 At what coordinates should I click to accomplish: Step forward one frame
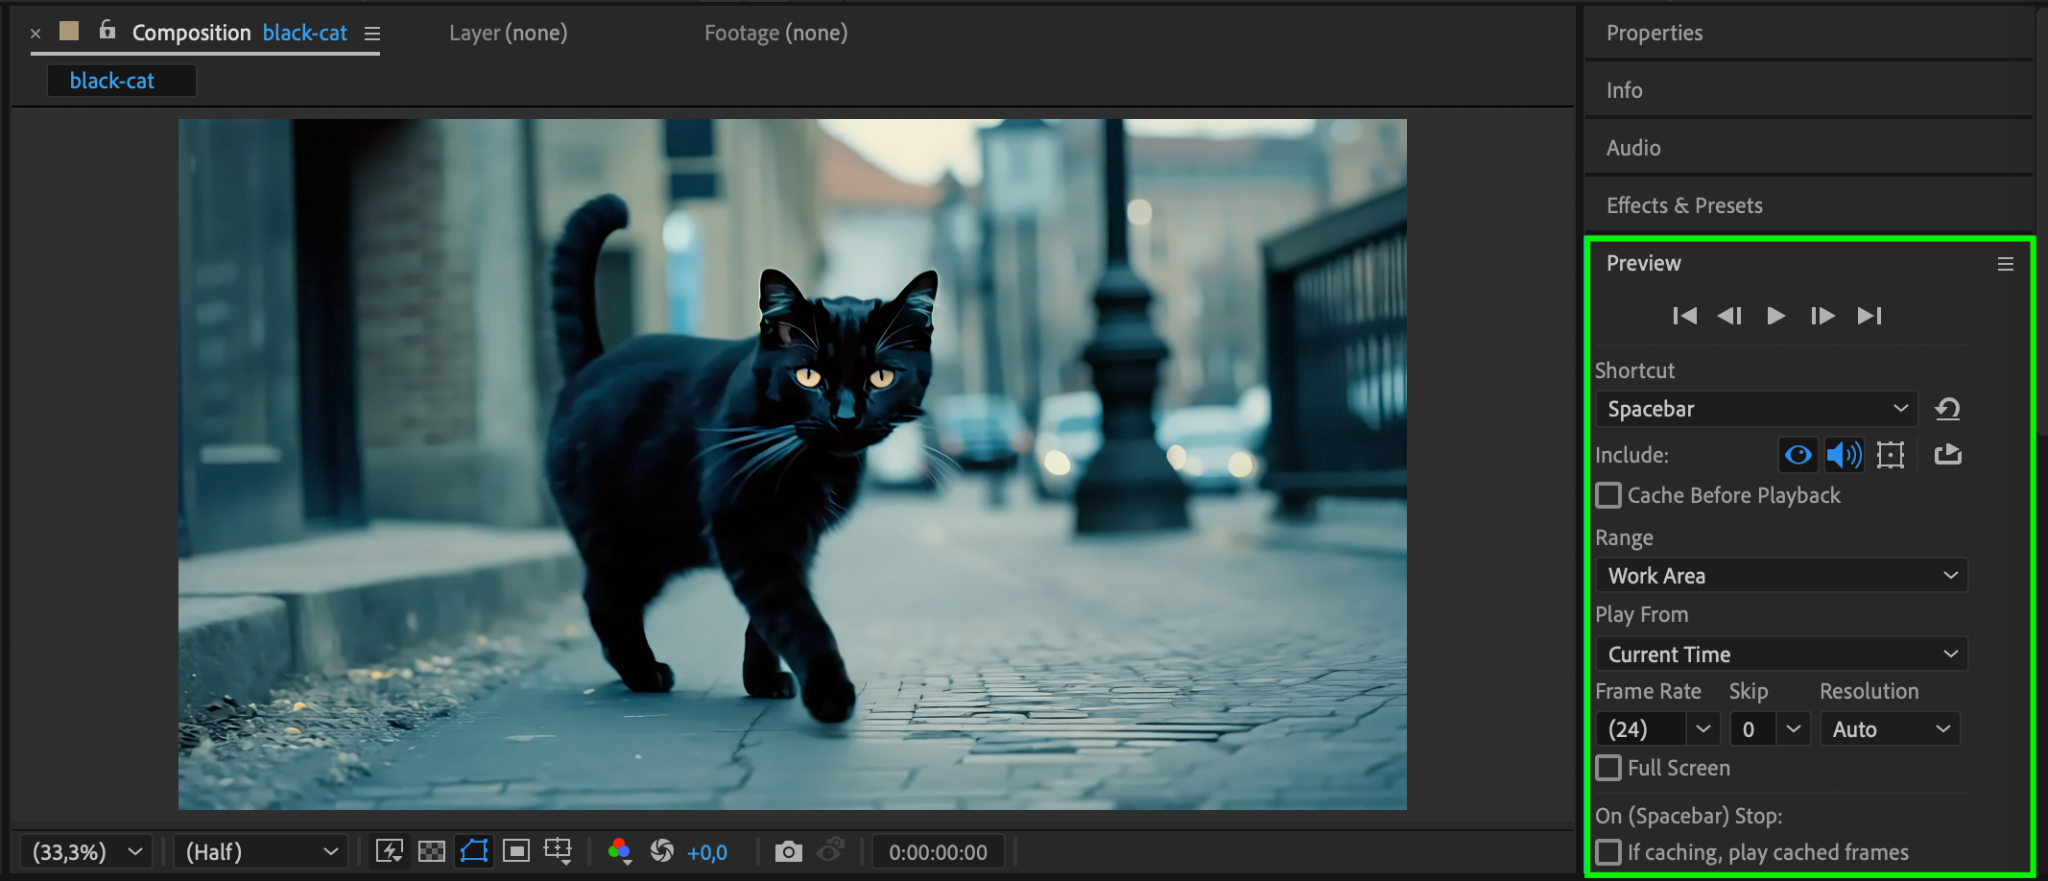tap(1823, 316)
